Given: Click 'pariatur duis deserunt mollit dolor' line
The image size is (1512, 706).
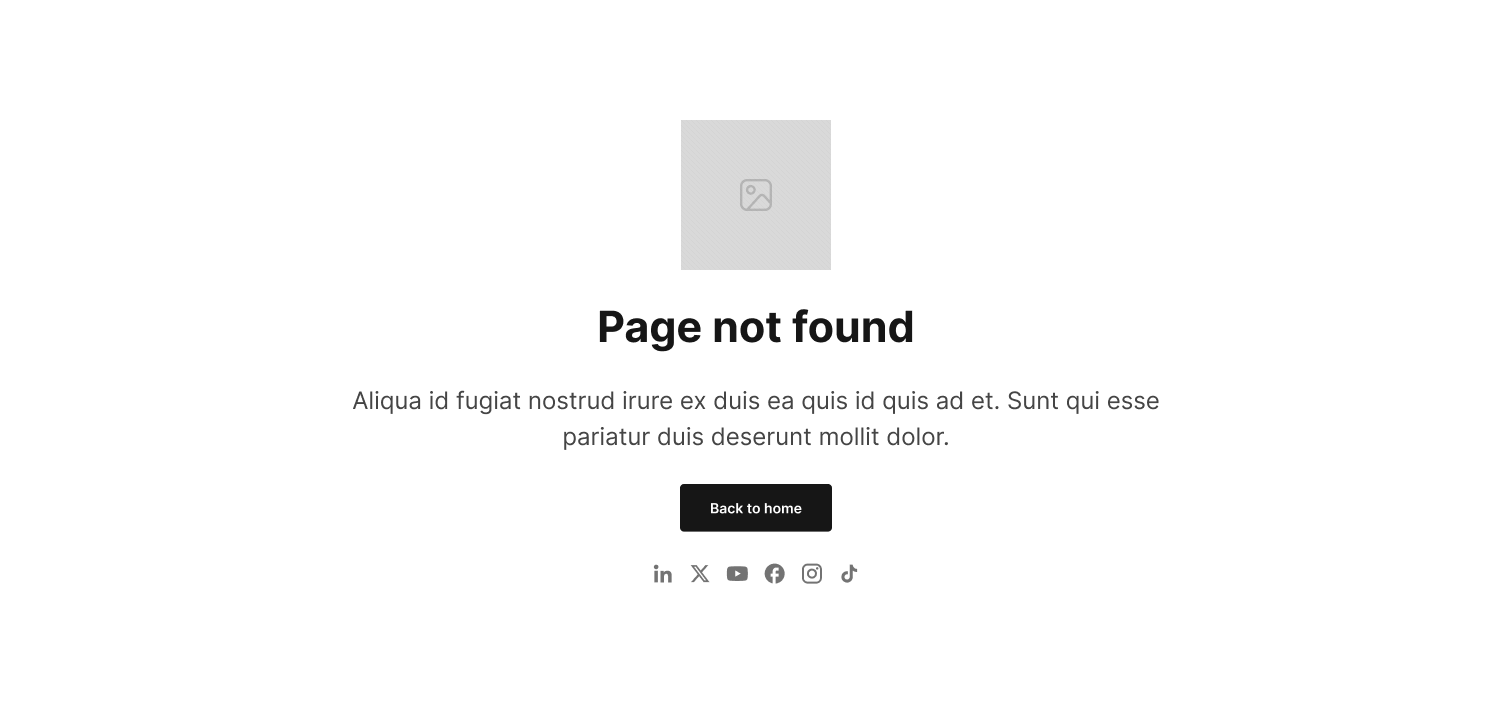Looking at the screenshot, I should click(756, 437).
